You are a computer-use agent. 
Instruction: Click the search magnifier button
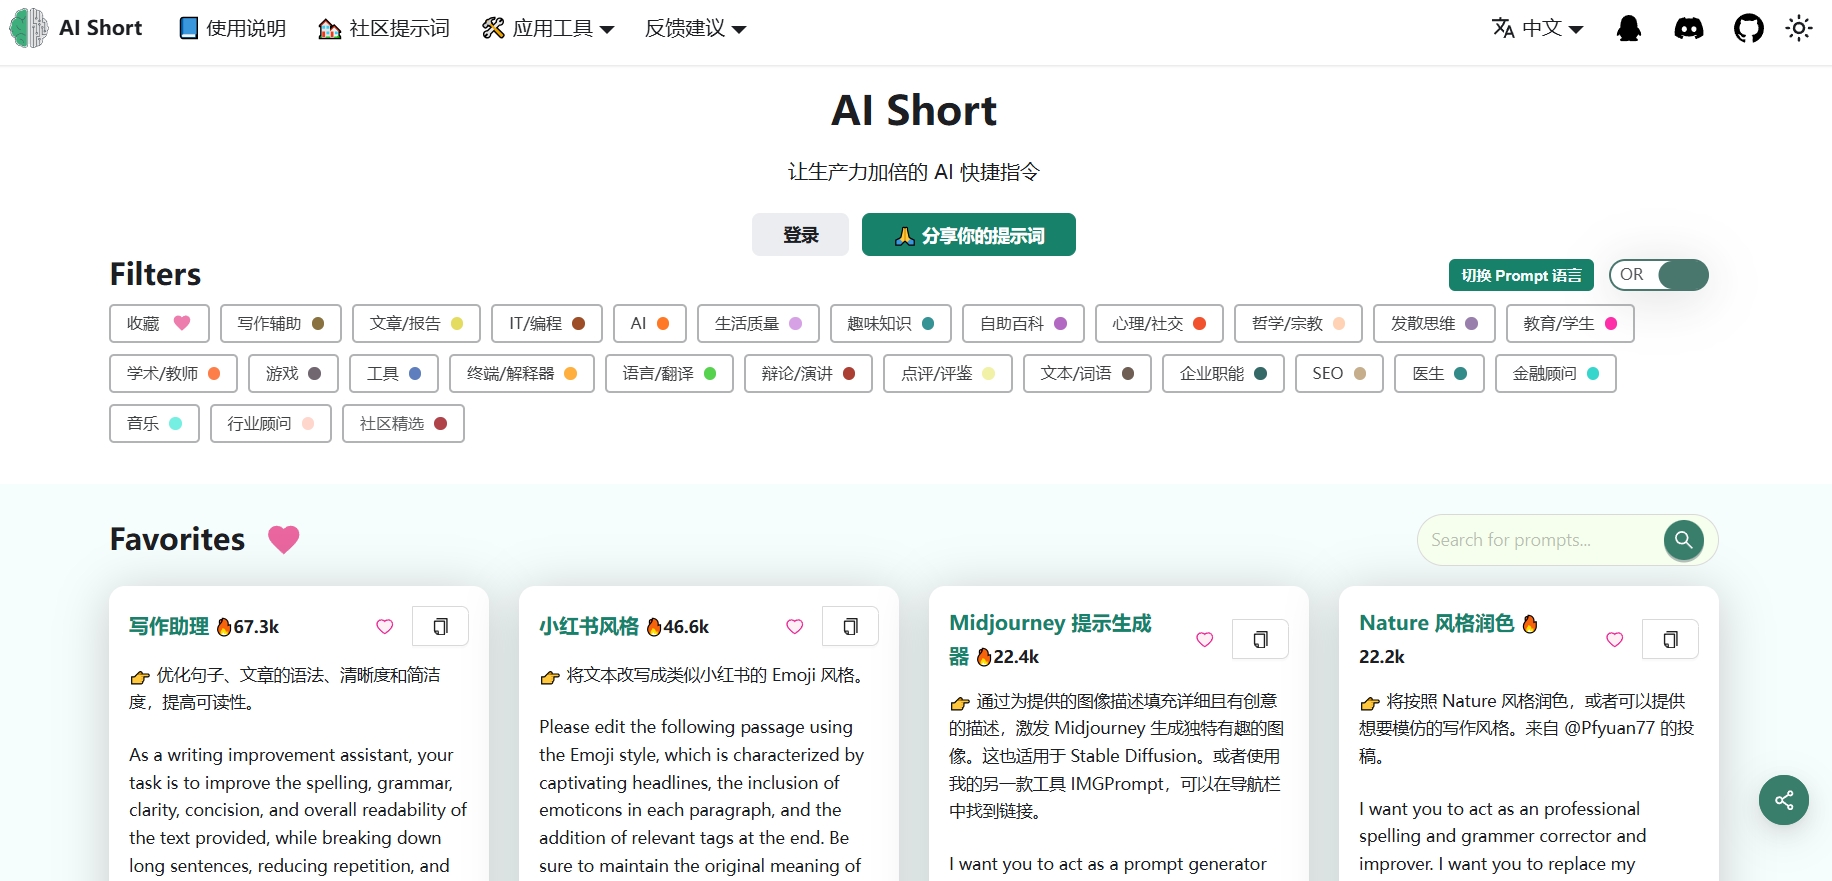pyautogui.click(x=1684, y=540)
